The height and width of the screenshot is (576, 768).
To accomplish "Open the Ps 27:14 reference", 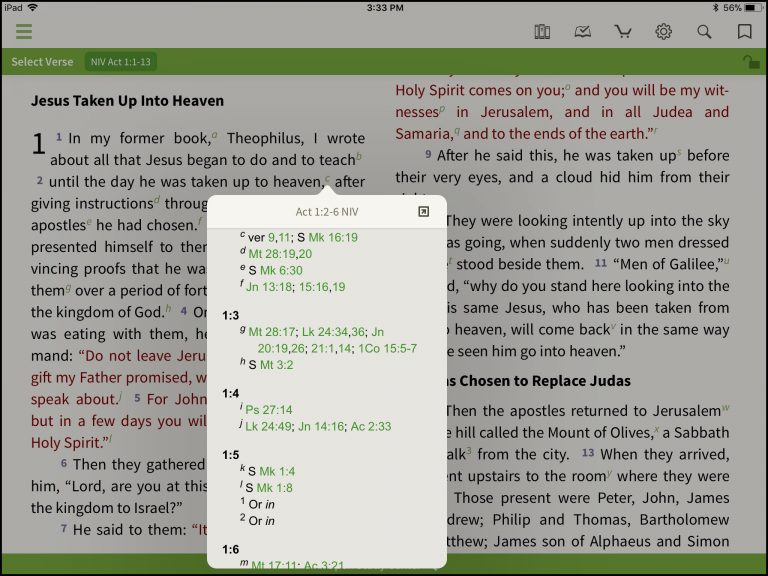I will [x=269, y=409].
